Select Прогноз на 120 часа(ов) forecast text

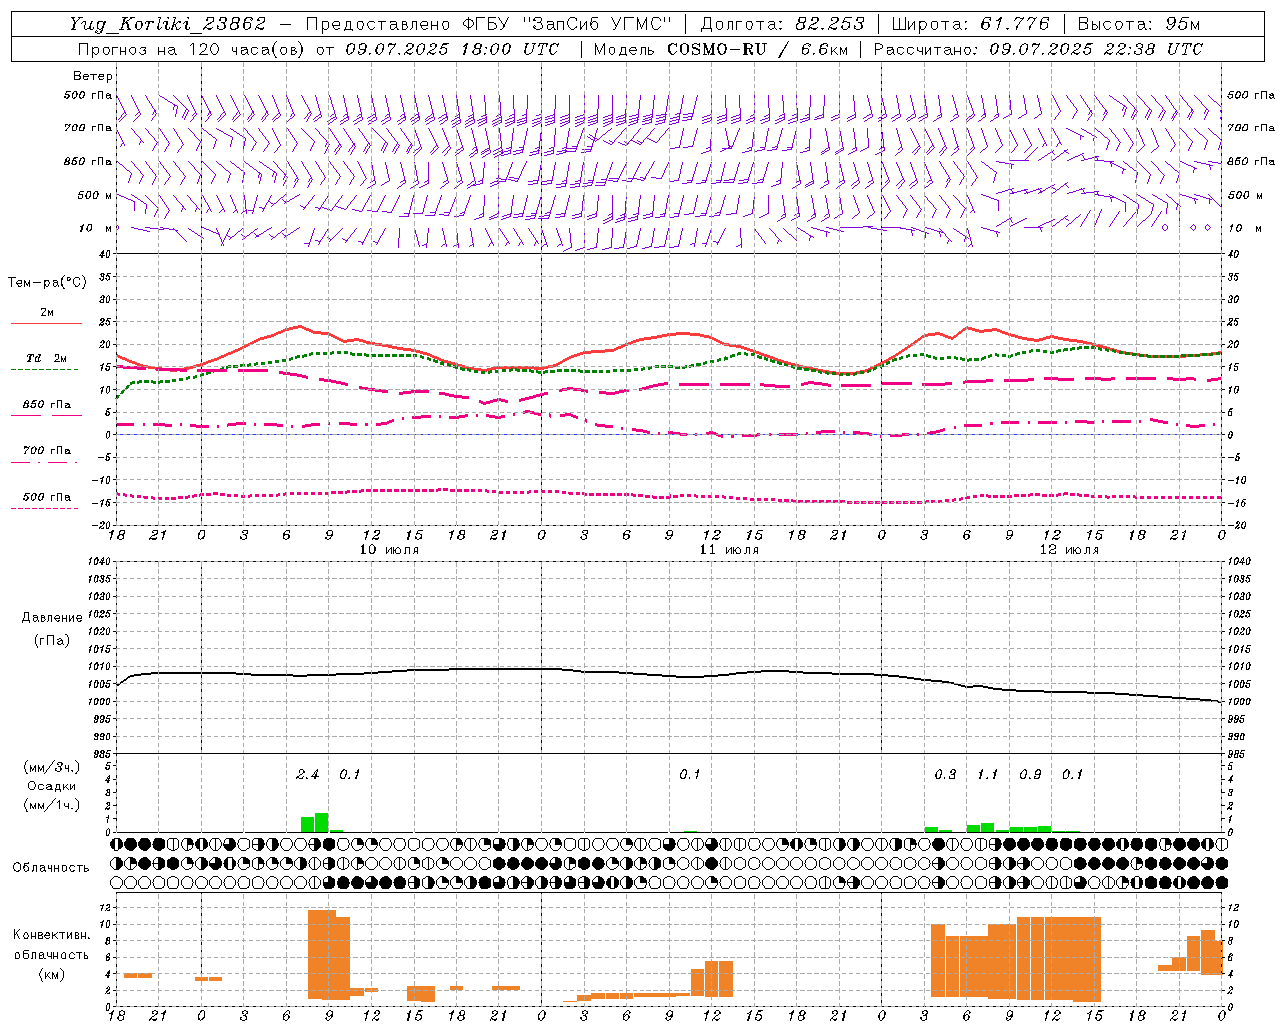(x=193, y=49)
